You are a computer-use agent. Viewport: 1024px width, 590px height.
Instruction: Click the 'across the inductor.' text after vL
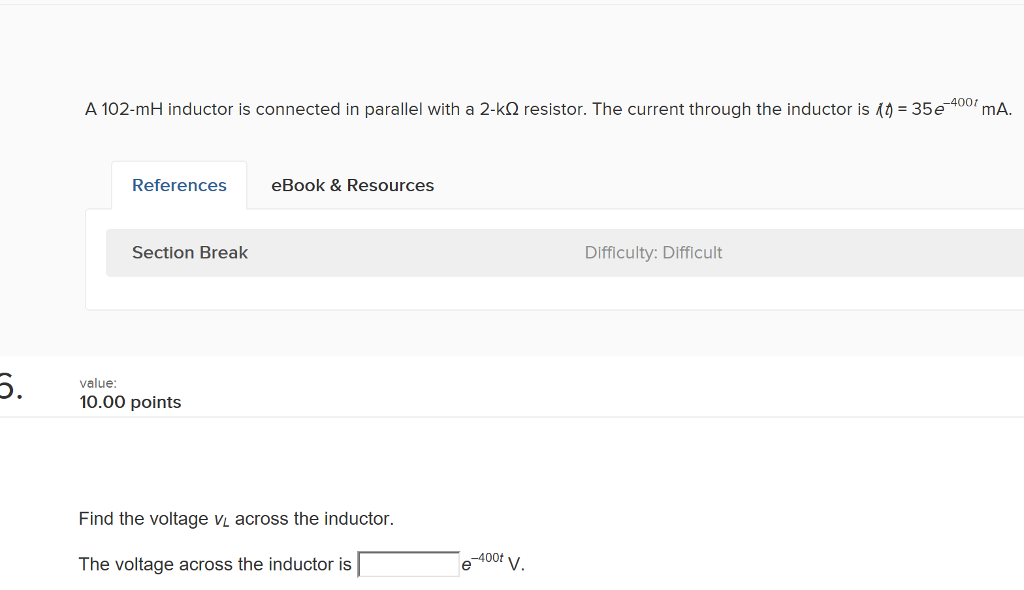pyautogui.click(x=314, y=519)
